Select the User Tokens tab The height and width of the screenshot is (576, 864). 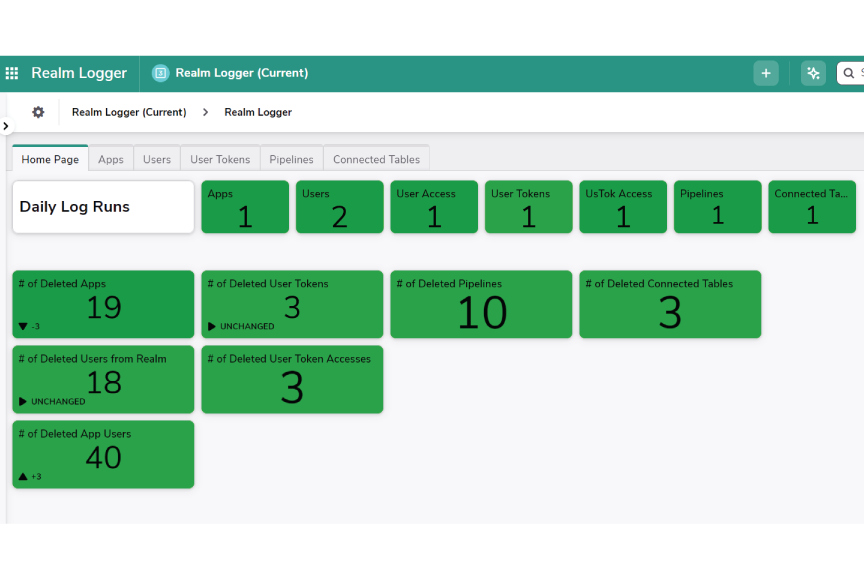point(220,158)
